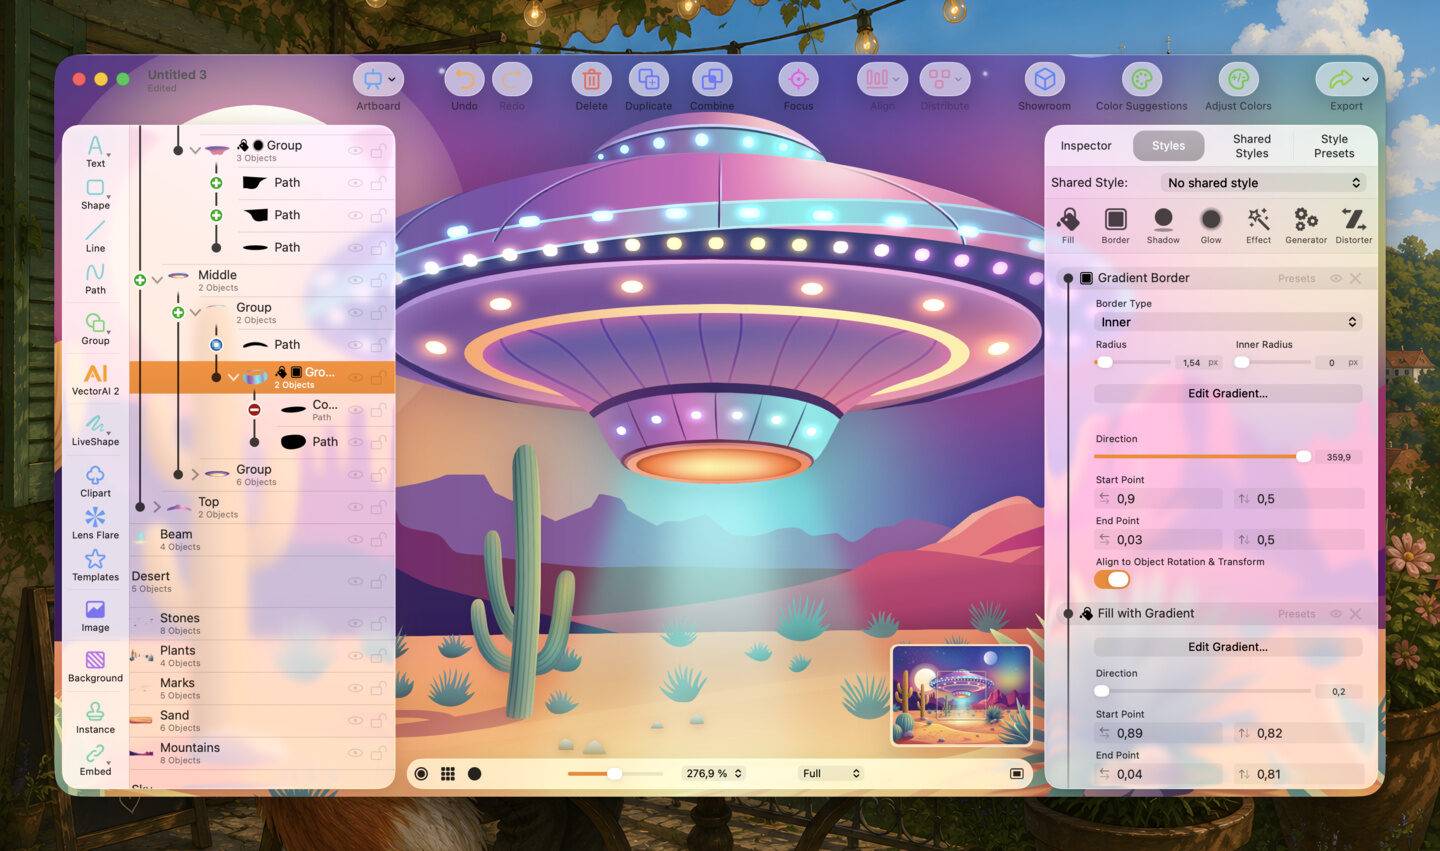This screenshot has width=1440, height=851.
Task: Add a Distorter style
Action: click(1354, 225)
